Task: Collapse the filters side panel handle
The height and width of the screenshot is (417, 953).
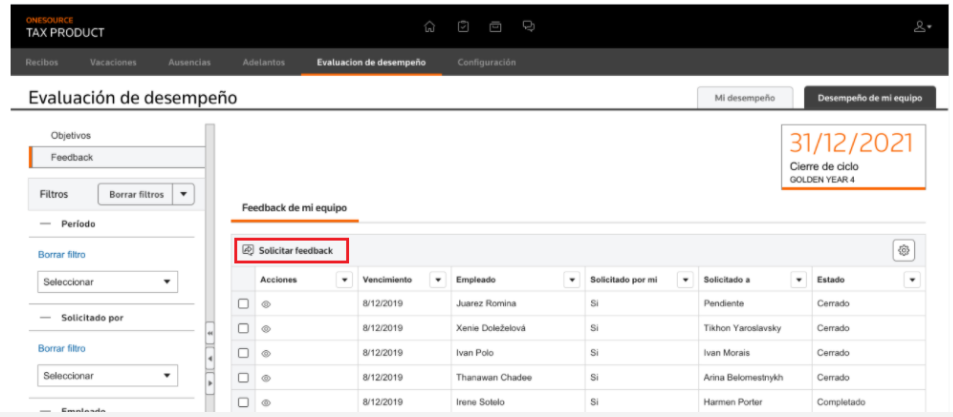Action: 210,334
